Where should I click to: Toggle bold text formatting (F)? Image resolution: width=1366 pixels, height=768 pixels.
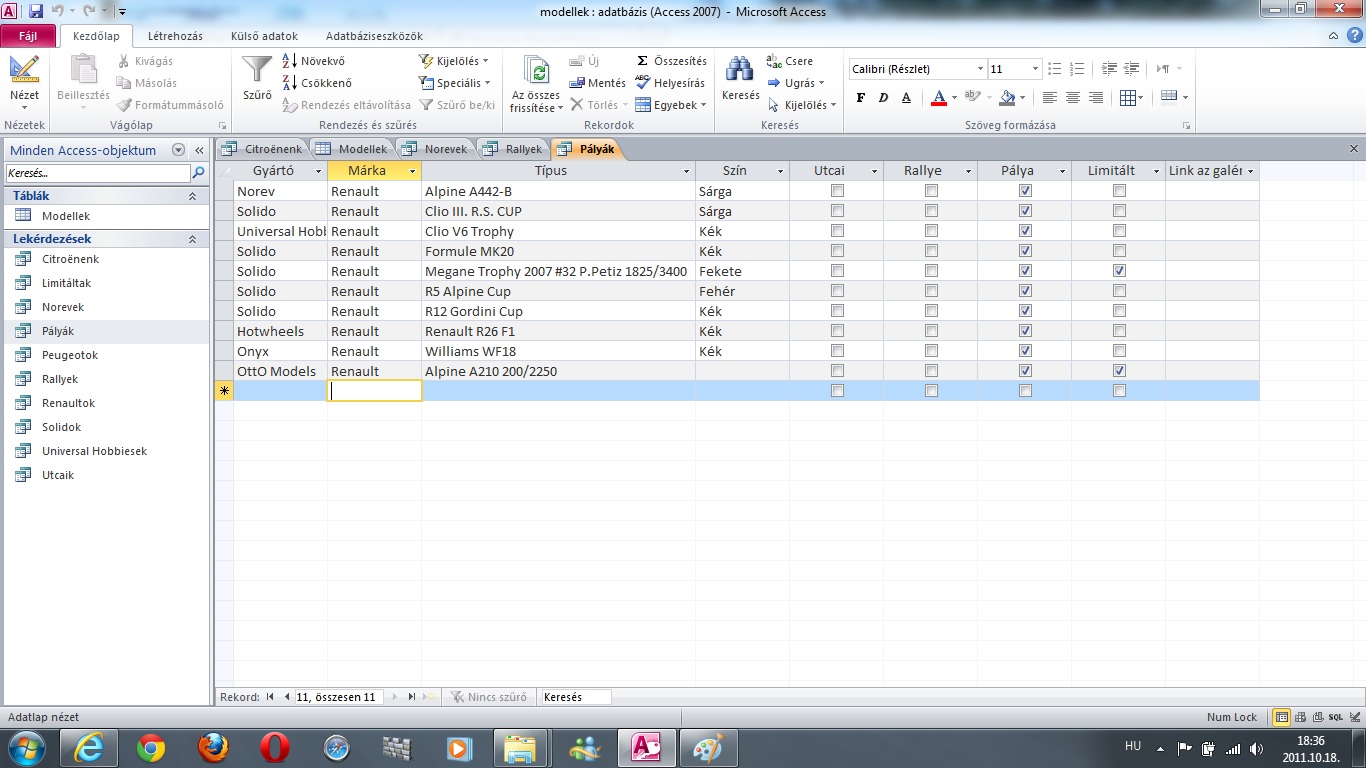tap(860, 98)
